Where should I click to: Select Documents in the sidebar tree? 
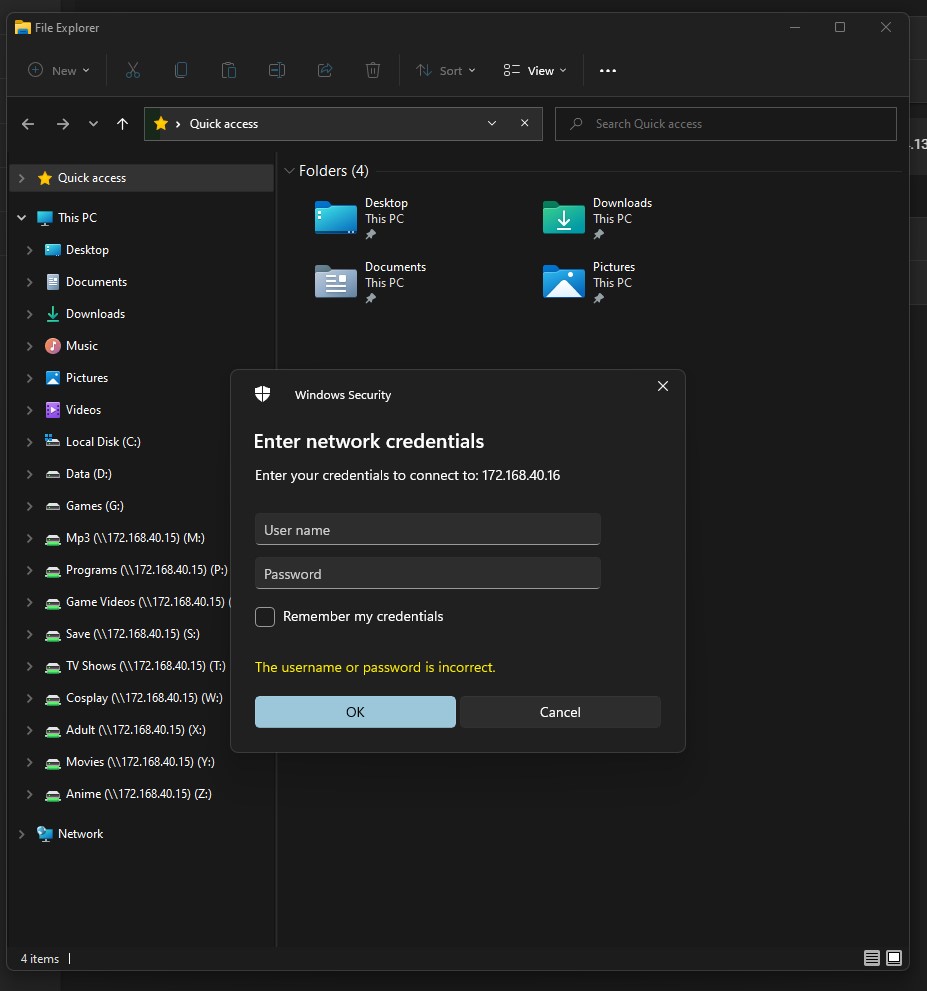tap(97, 282)
